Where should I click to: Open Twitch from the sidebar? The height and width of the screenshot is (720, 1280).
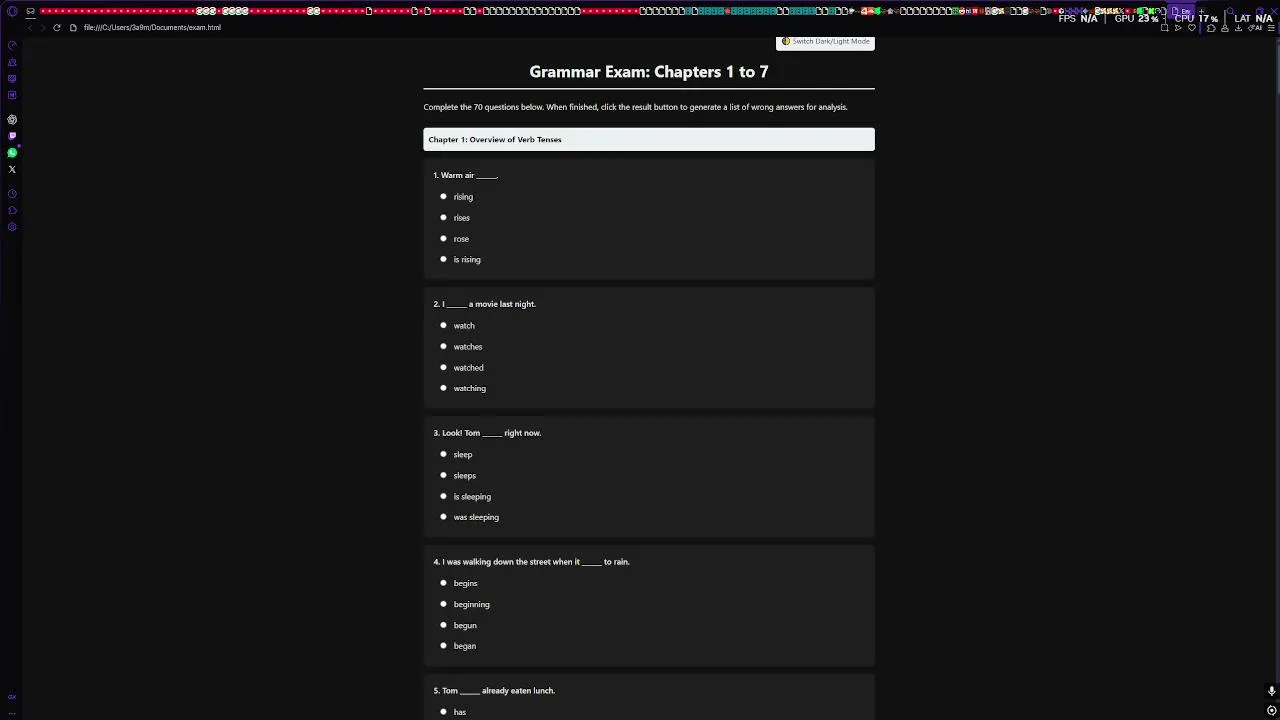[12, 136]
